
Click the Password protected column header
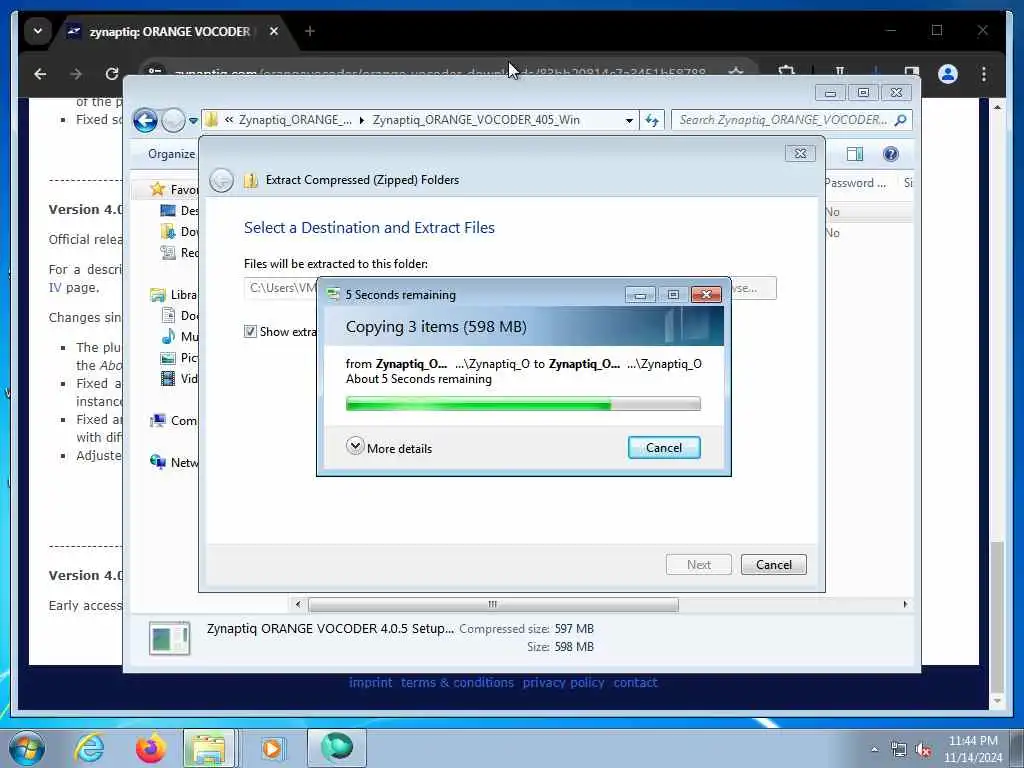click(x=858, y=183)
